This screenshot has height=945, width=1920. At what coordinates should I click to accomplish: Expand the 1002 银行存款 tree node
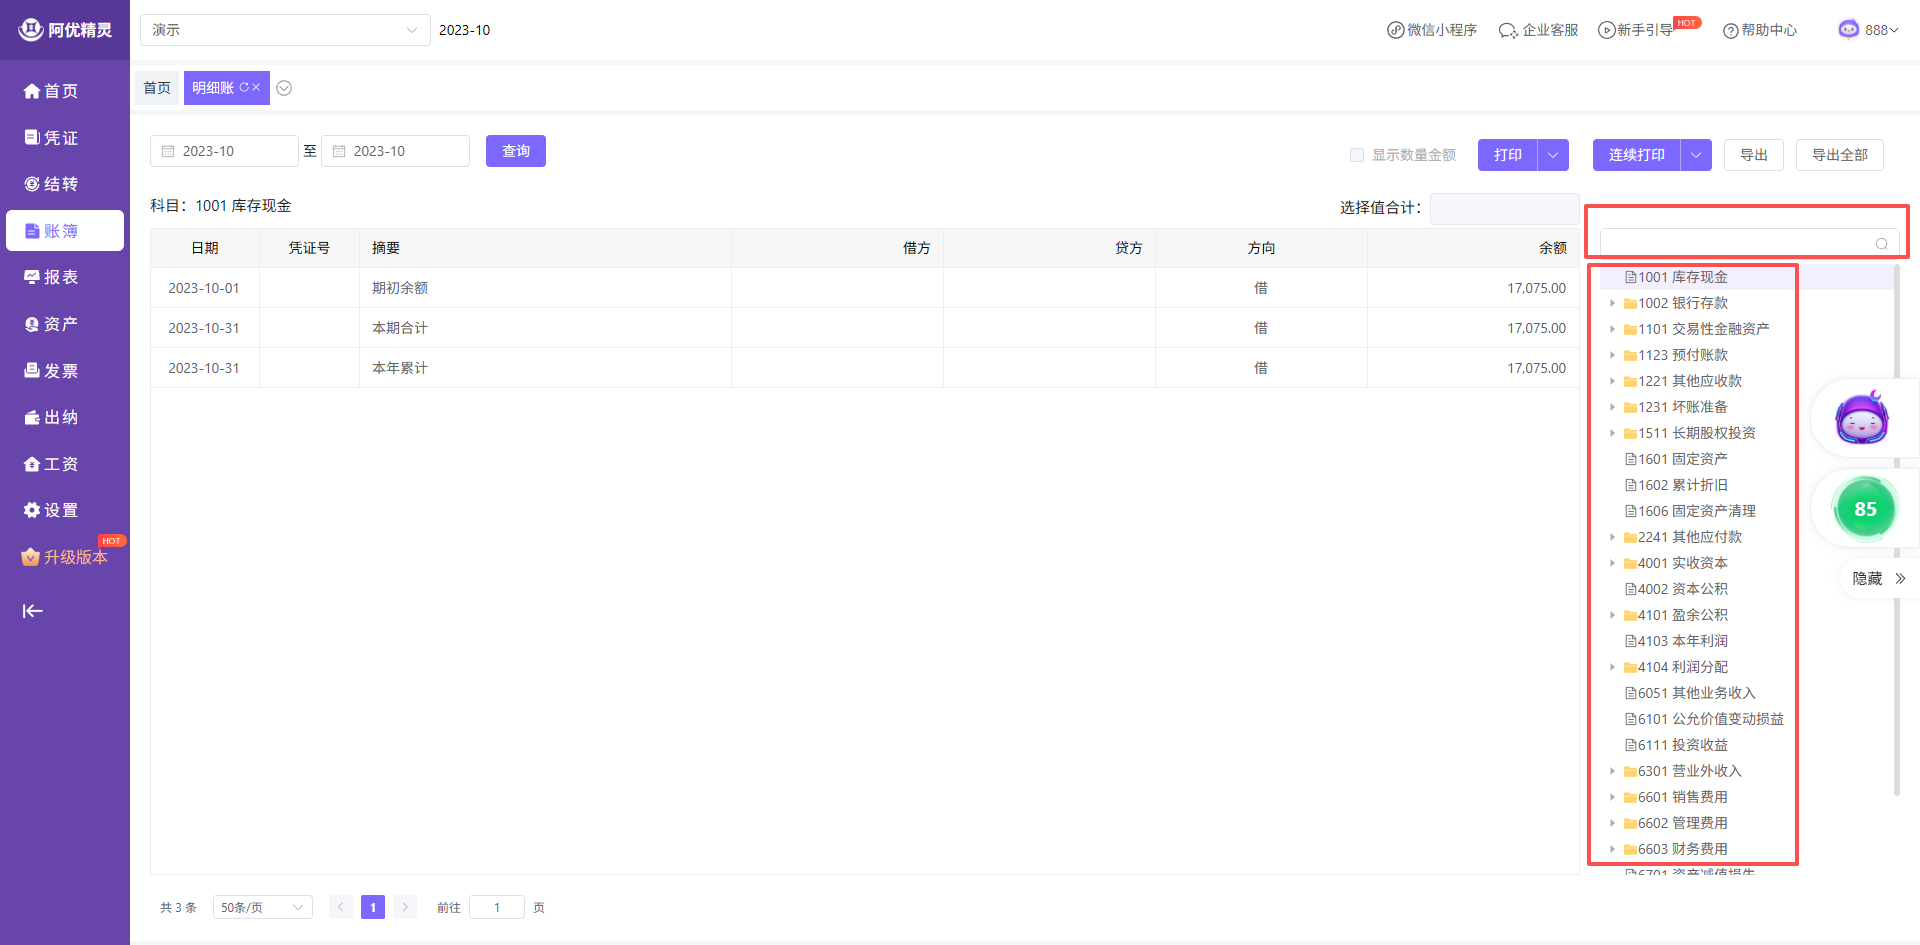click(1612, 303)
